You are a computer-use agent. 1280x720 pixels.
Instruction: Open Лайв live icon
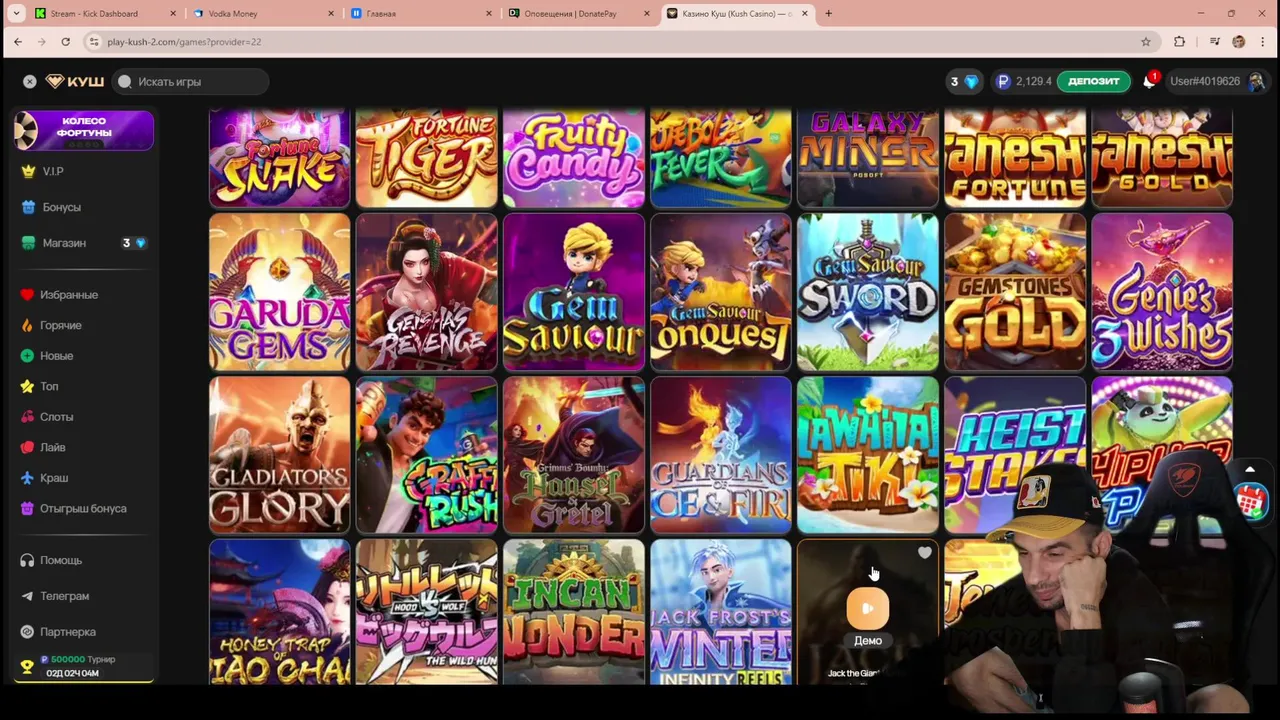point(27,447)
